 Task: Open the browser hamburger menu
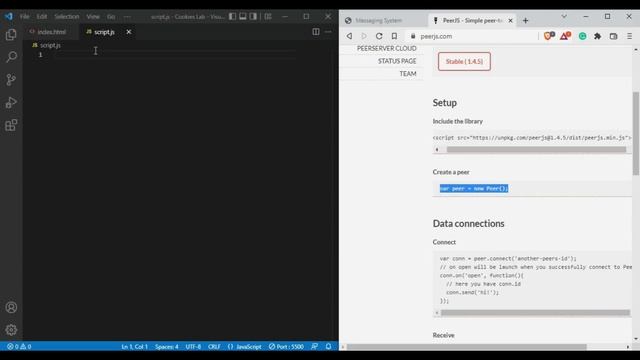point(629,36)
